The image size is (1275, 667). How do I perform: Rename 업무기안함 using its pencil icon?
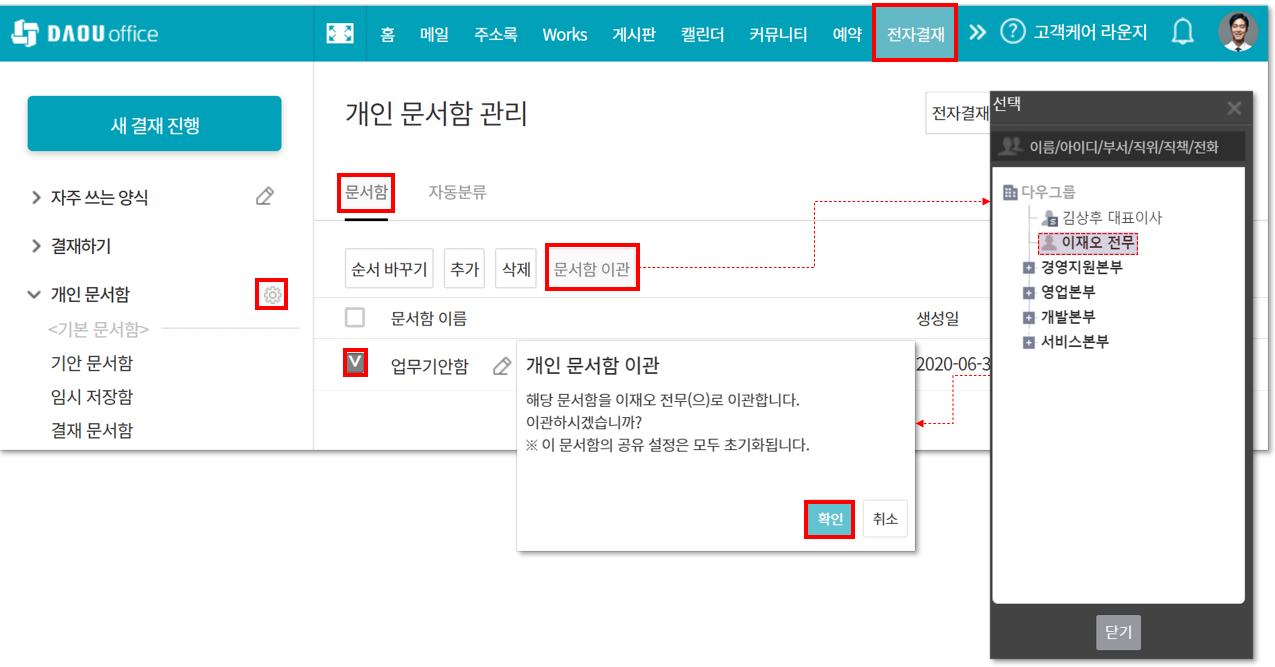click(x=502, y=366)
